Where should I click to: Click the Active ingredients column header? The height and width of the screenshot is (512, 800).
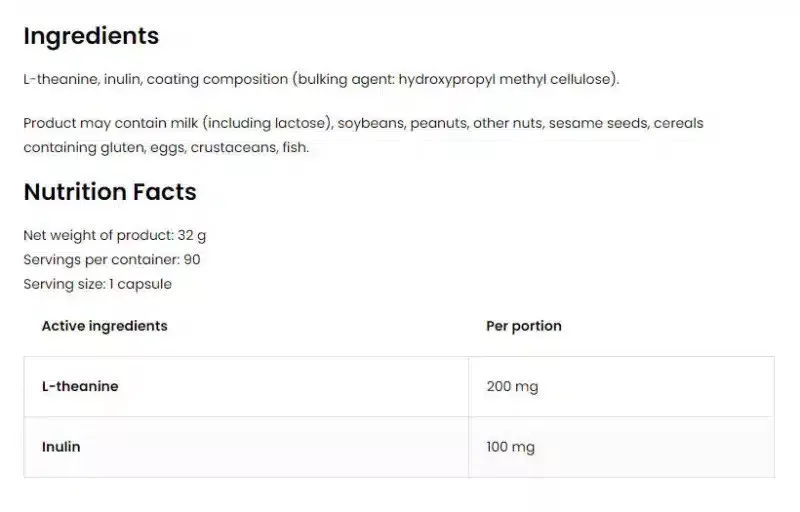104,326
